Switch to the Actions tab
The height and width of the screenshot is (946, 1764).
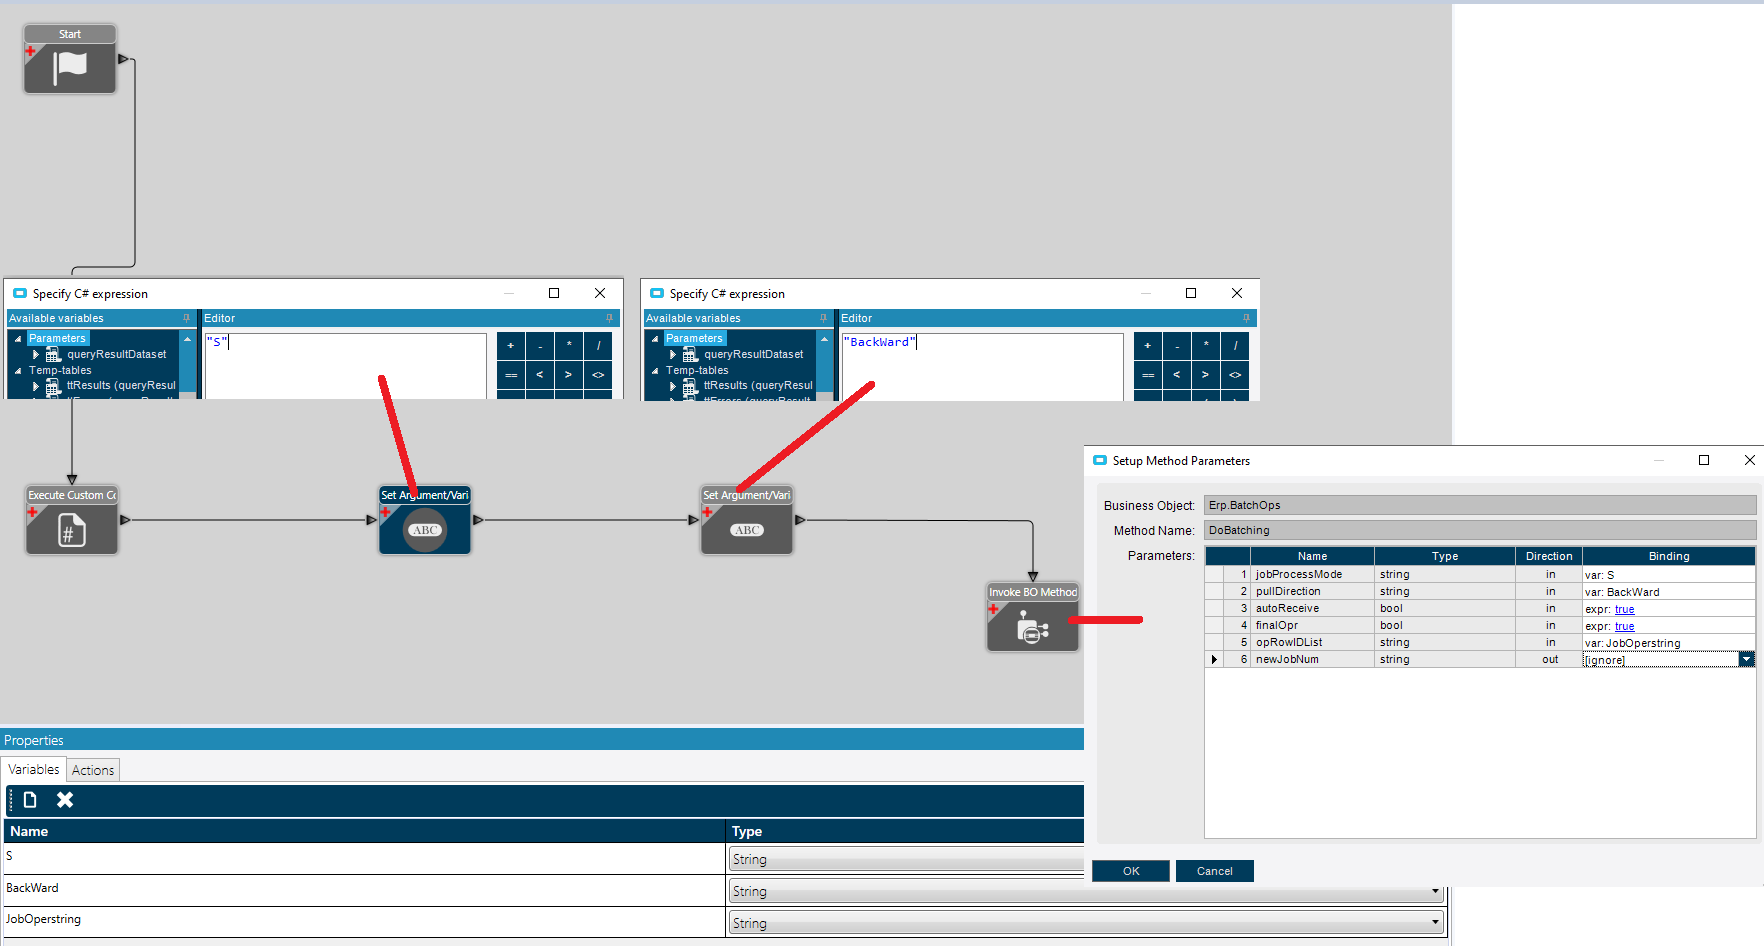[93, 770]
